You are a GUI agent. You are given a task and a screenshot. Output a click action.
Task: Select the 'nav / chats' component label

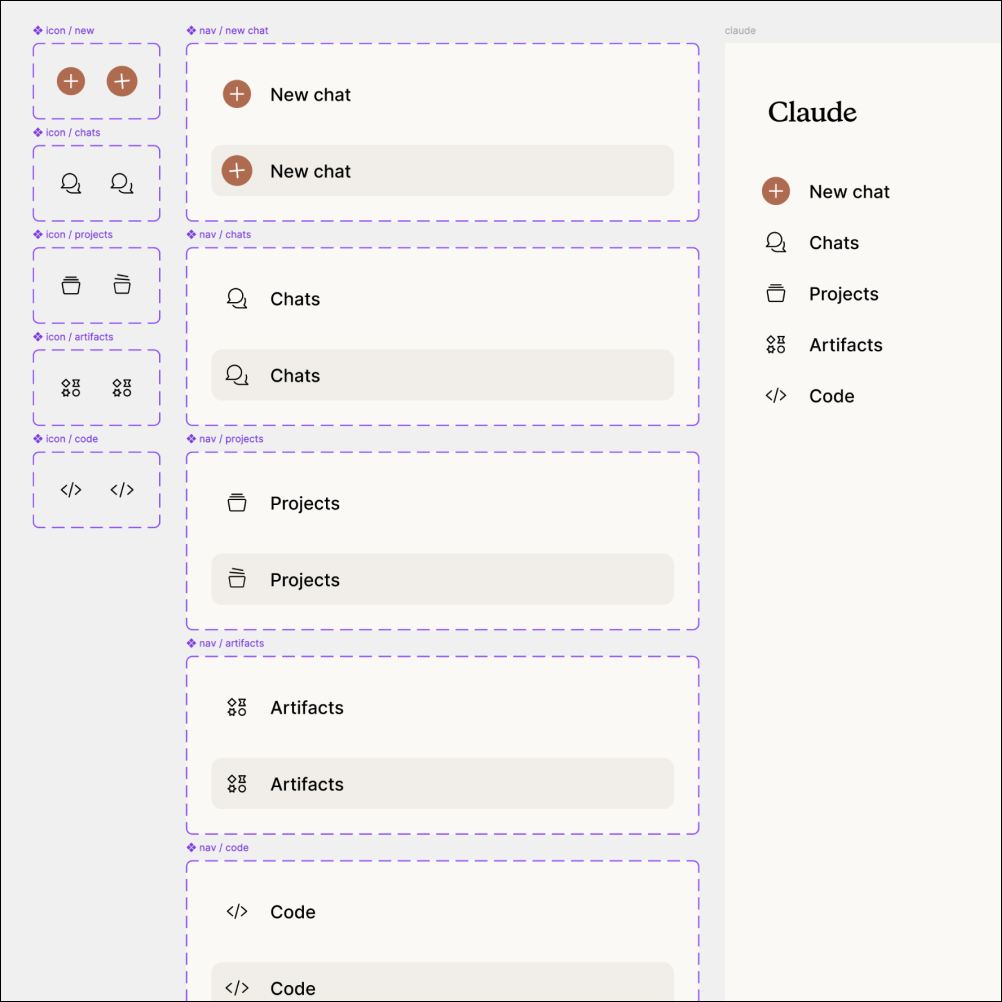[219, 235]
